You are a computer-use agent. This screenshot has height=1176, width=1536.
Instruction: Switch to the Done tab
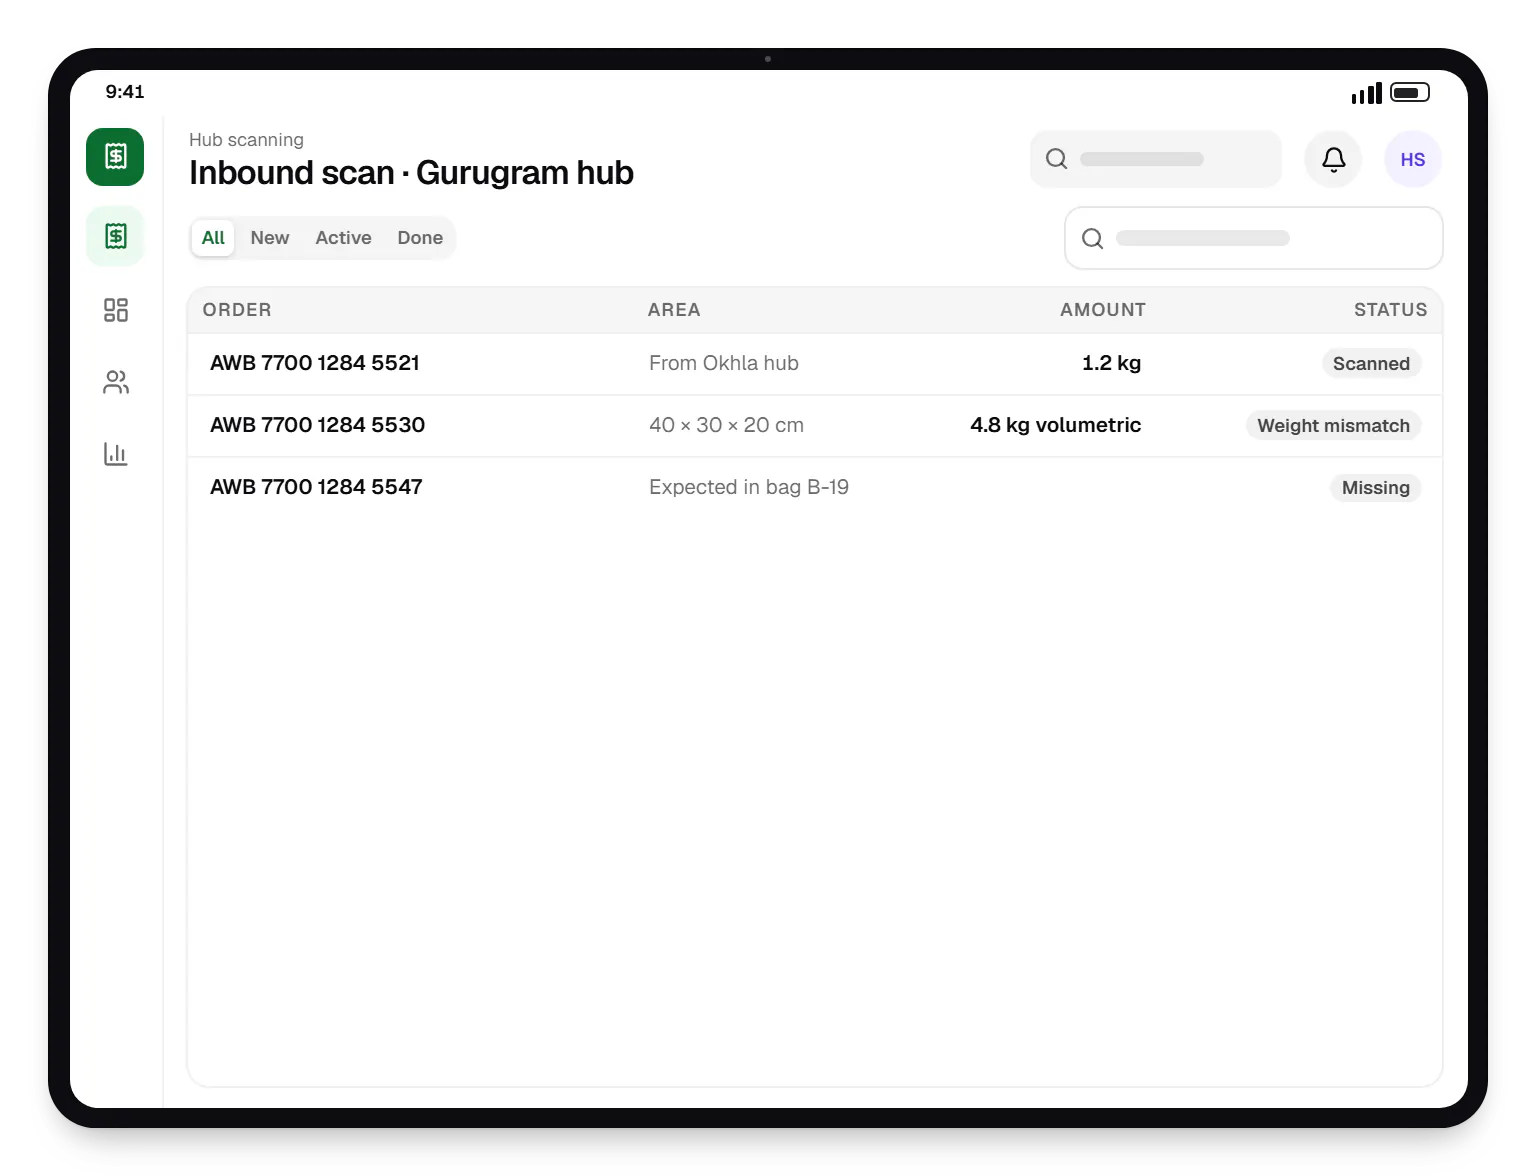coord(420,238)
